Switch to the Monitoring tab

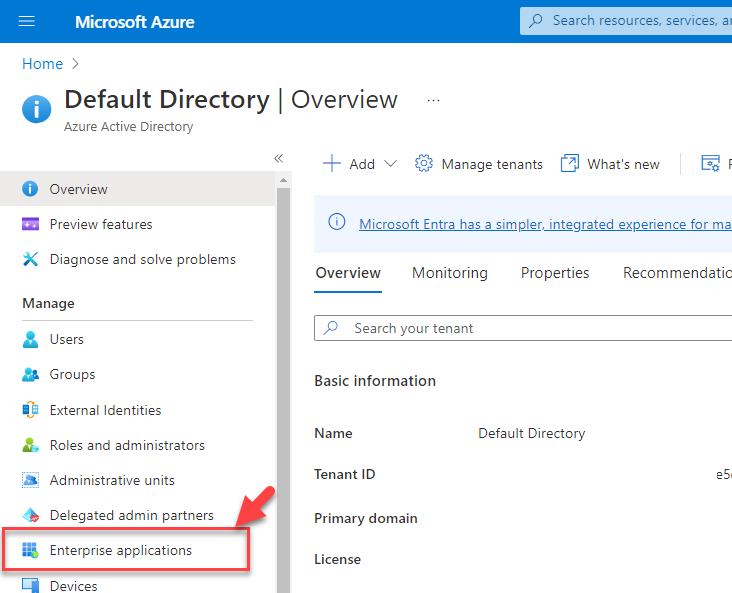[x=450, y=273]
